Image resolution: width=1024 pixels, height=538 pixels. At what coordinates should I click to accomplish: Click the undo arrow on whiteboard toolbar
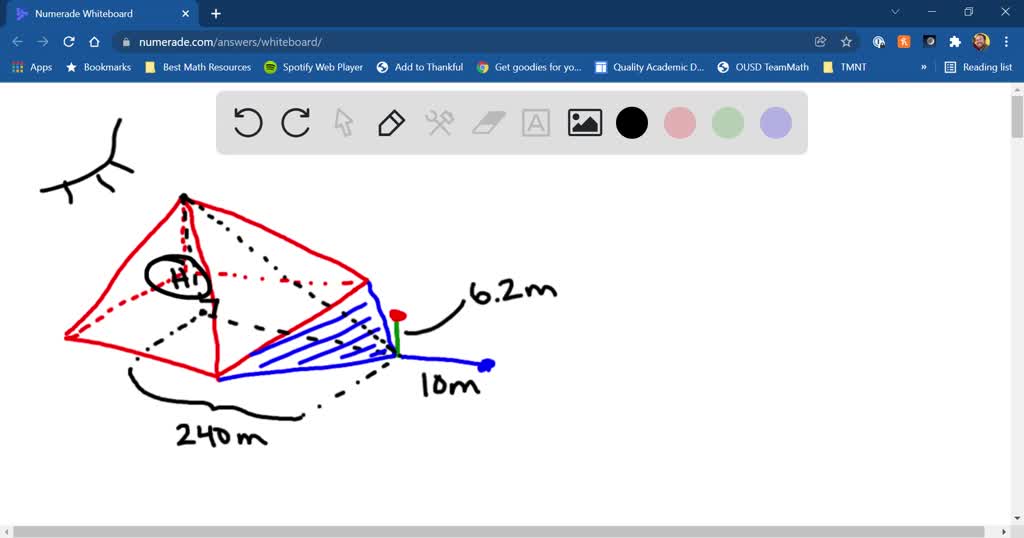point(248,123)
